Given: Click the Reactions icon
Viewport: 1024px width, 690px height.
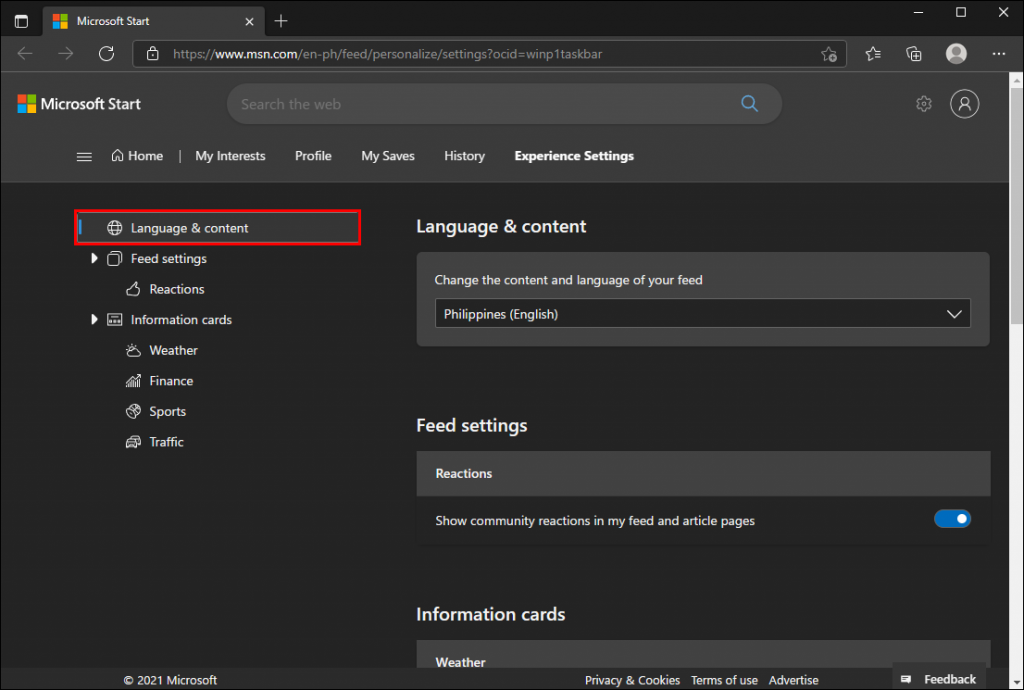Looking at the screenshot, I should pyautogui.click(x=134, y=289).
